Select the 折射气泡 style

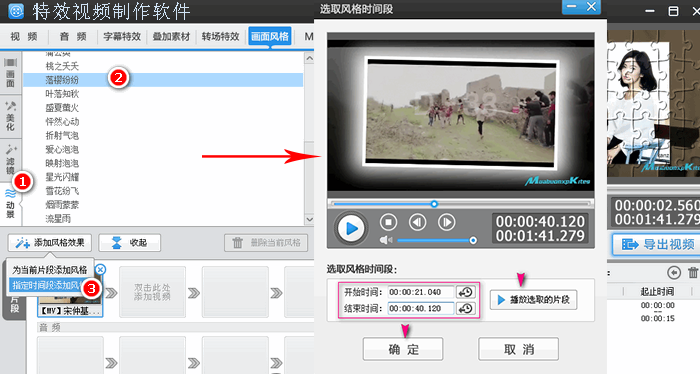point(62,135)
